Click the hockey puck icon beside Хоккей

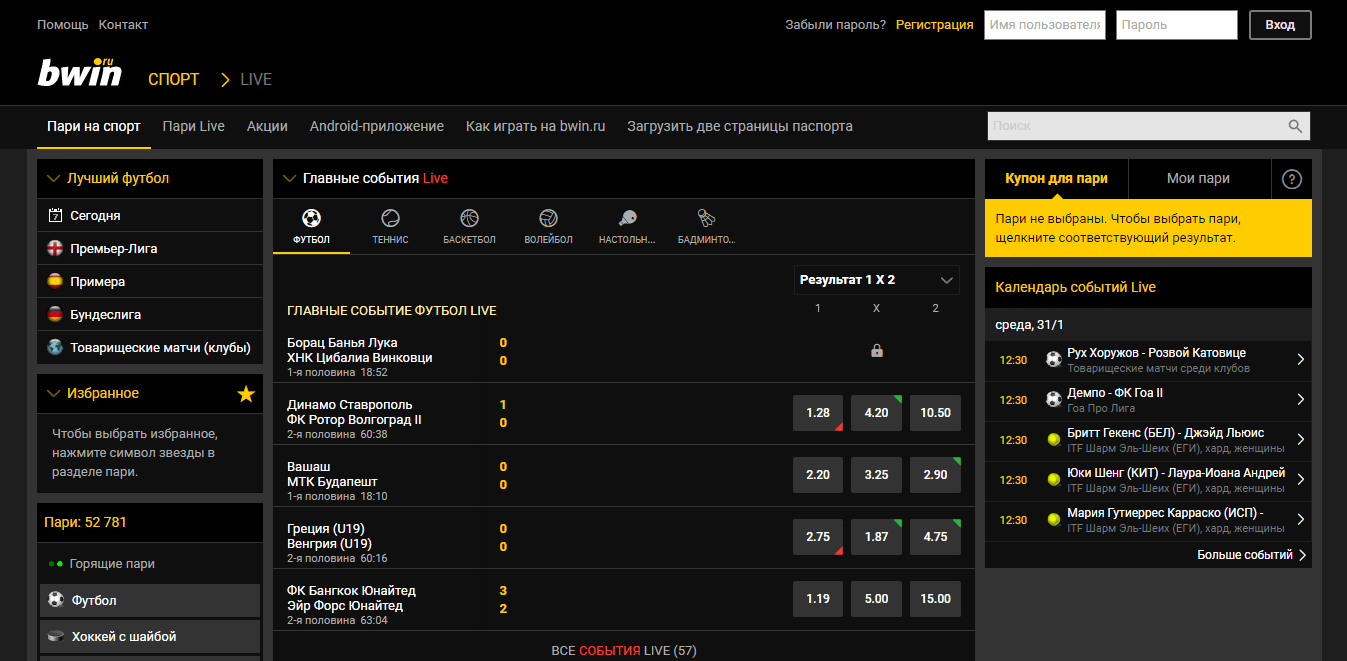56,636
